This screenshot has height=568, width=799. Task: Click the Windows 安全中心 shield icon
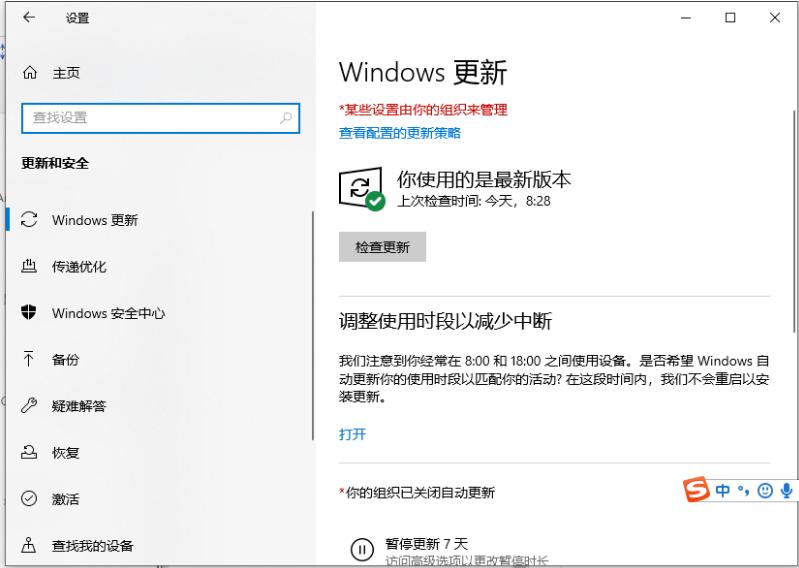[x=29, y=312]
